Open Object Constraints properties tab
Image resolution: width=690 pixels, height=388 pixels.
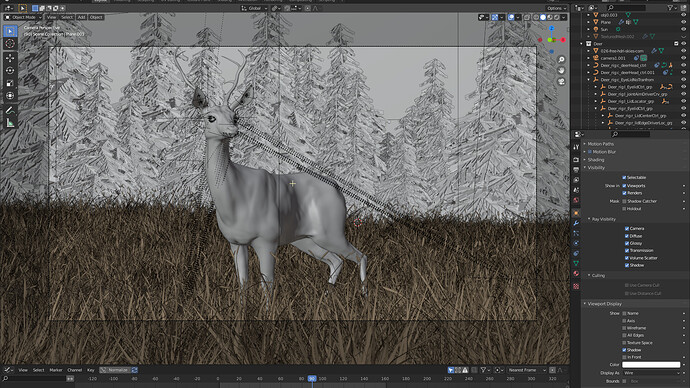(576, 253)
